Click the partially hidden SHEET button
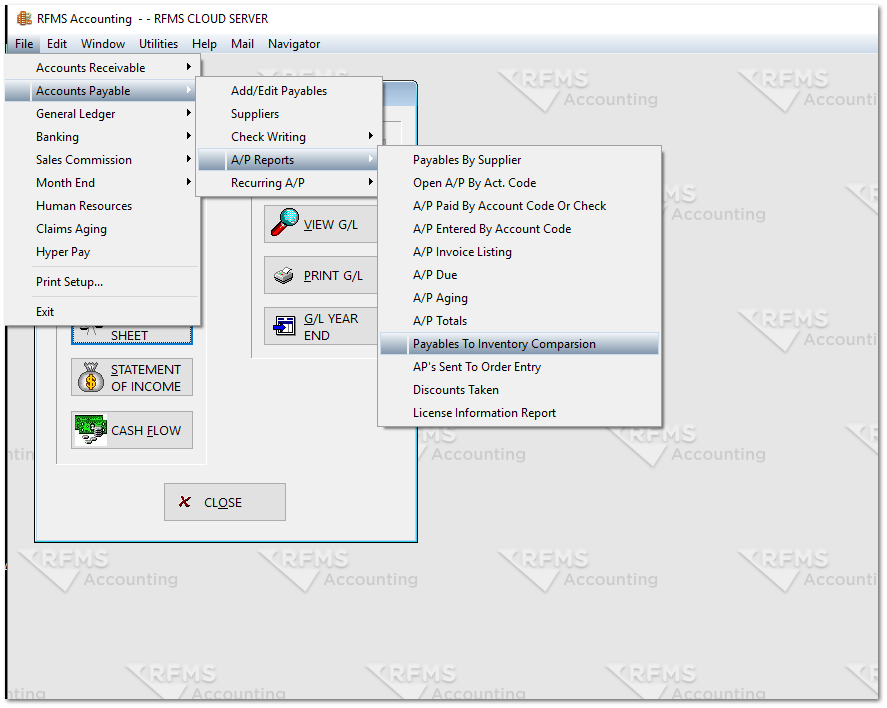The image size is (887, 708). tap(132, 335)
